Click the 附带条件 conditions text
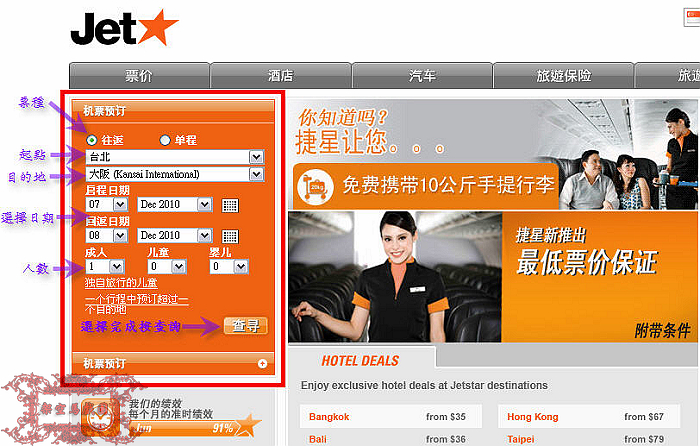The width and height of the screenshot is (700, 446). (662, 331)
